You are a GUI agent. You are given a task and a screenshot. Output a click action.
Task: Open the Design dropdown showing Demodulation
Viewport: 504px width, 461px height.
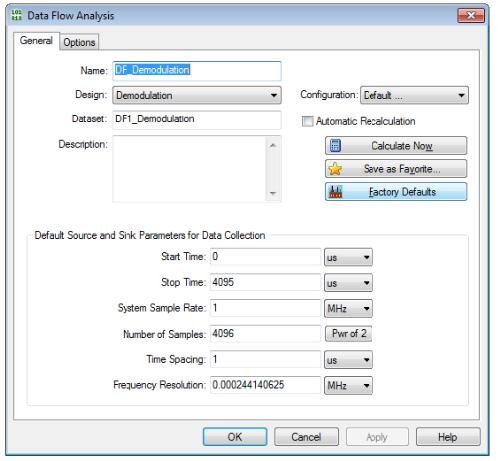tap(197, 95)
